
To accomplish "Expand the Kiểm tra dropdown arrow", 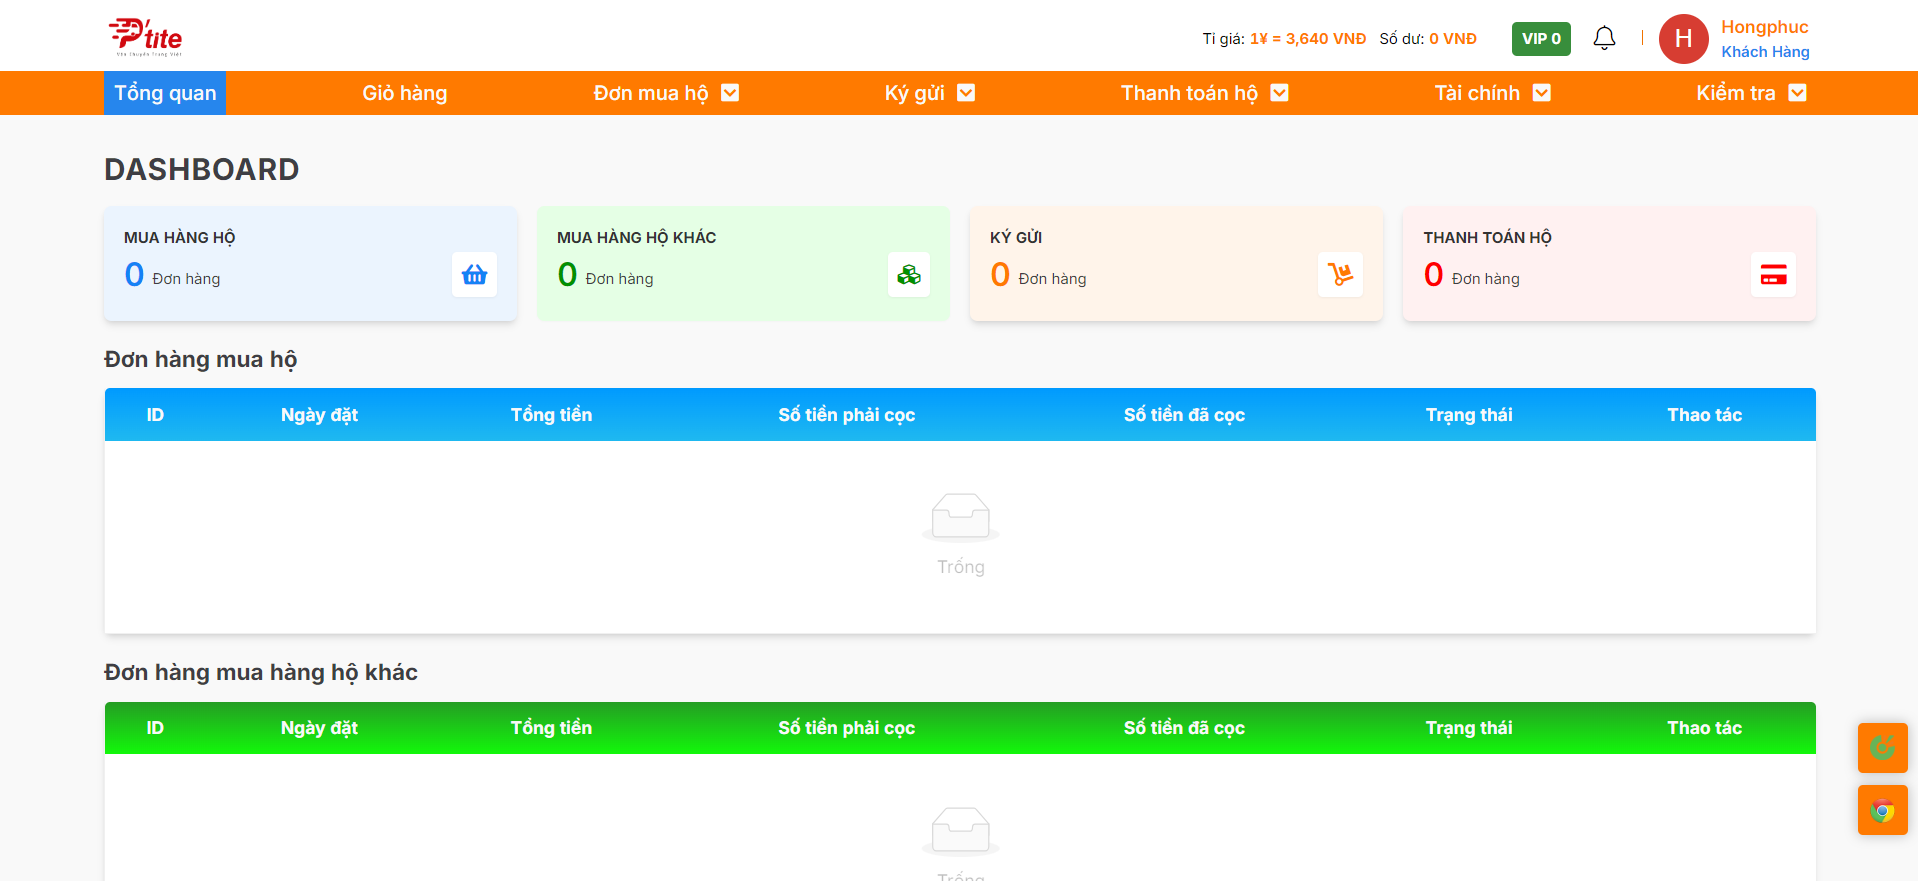I will coord(1797,93).
